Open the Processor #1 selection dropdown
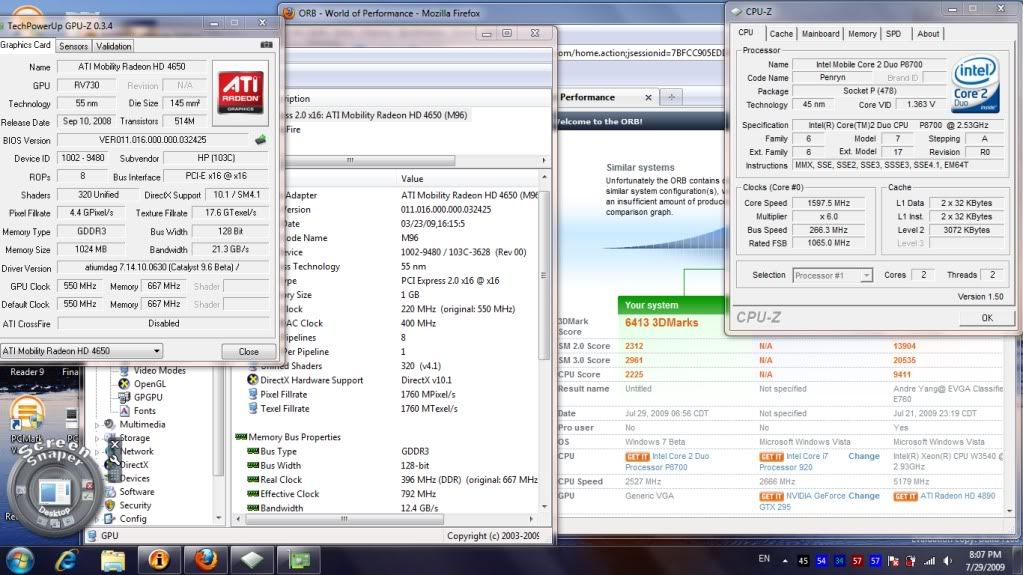Image resolution: width=1023 pixels, height=575 pixels. (x=832, y=275)
